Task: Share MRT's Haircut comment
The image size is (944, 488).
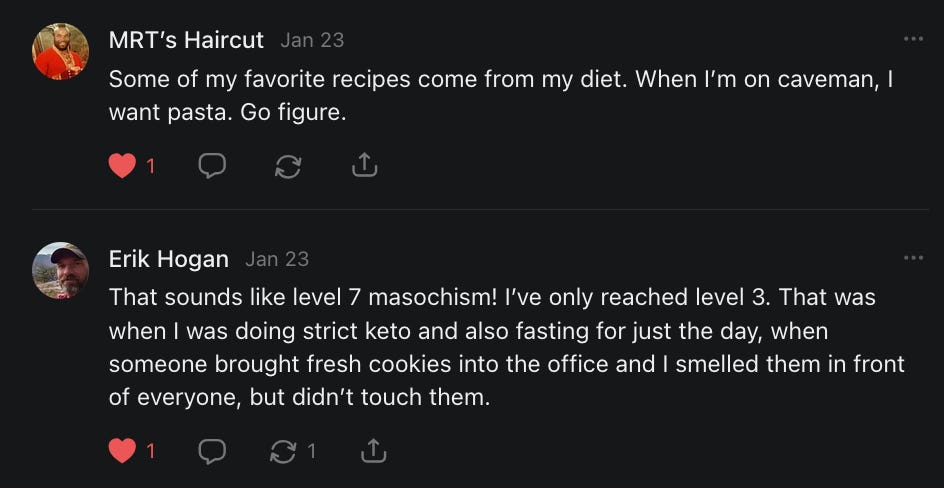Action: coord(365,165)
